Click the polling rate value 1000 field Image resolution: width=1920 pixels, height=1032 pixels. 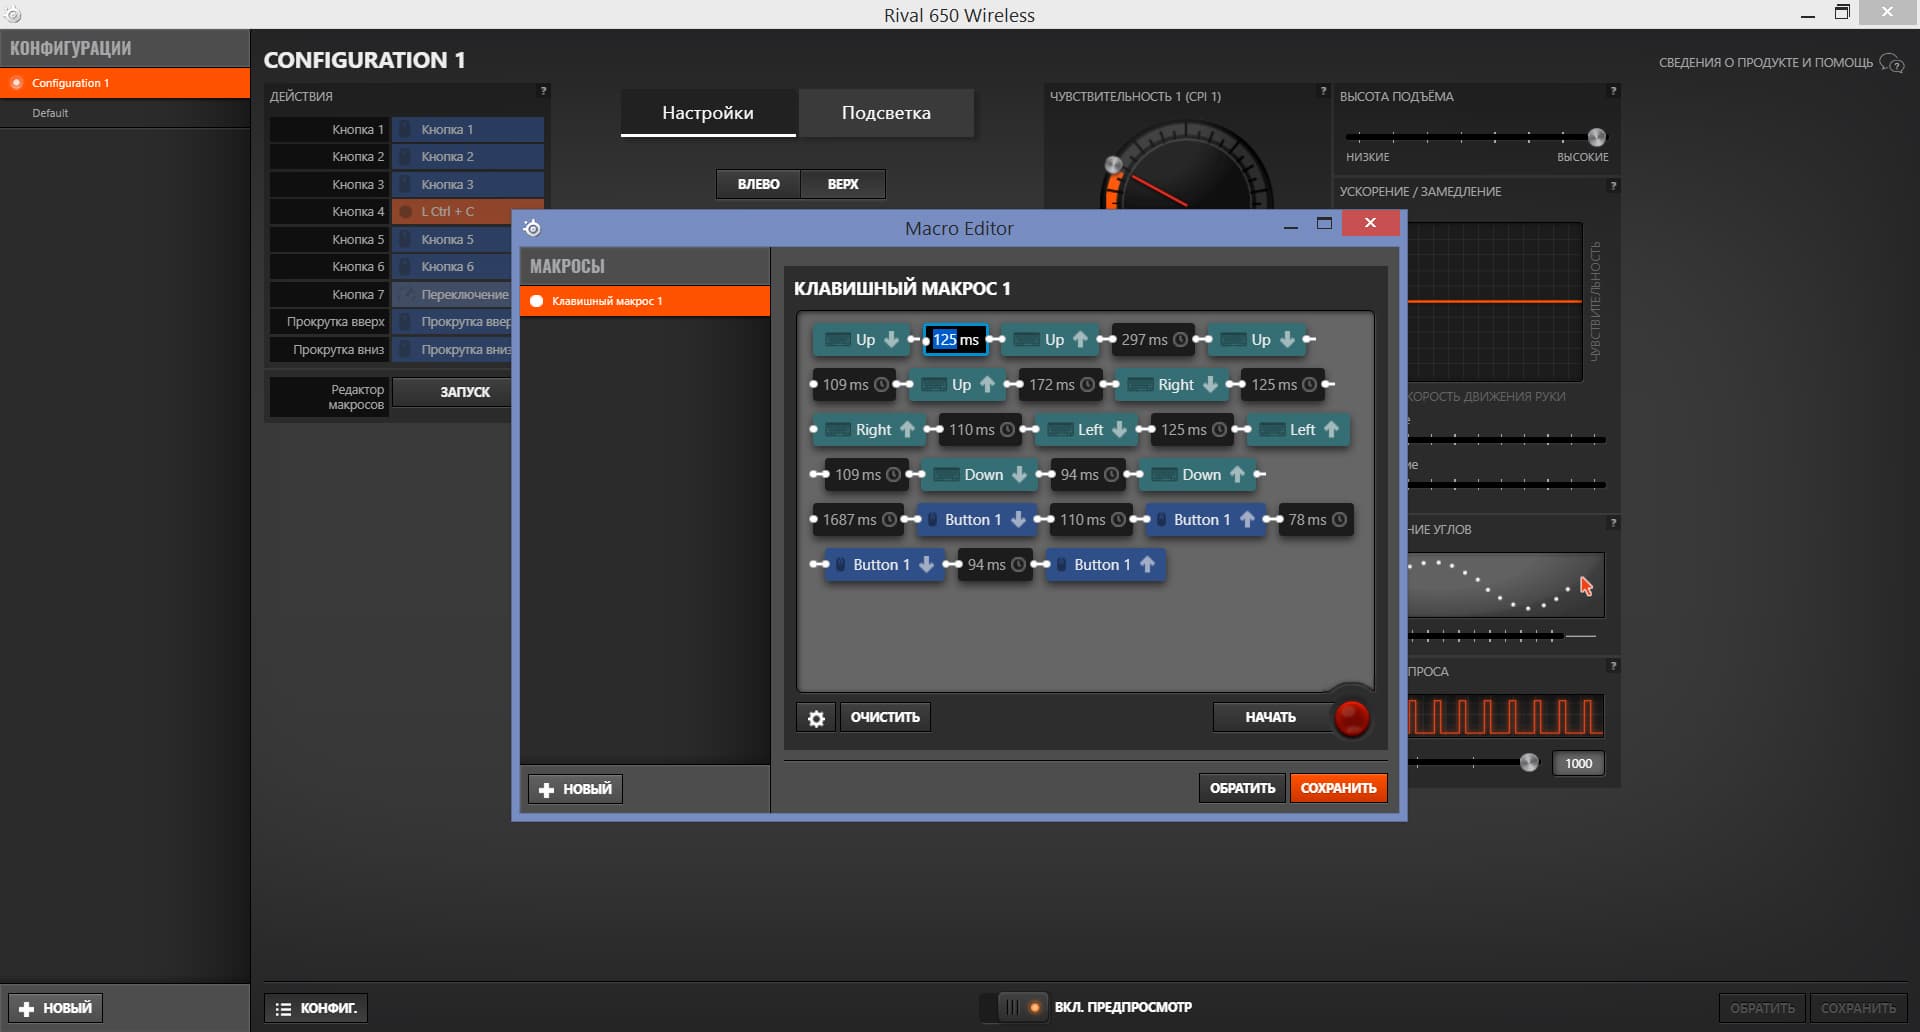[1578, 763]
